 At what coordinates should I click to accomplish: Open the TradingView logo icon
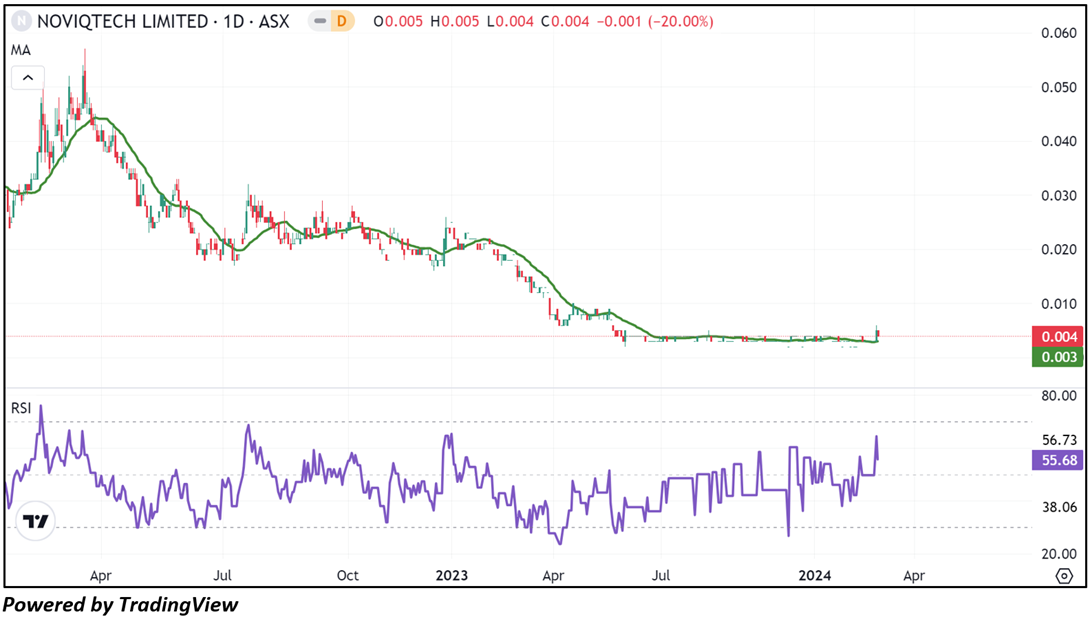point(35,520)
